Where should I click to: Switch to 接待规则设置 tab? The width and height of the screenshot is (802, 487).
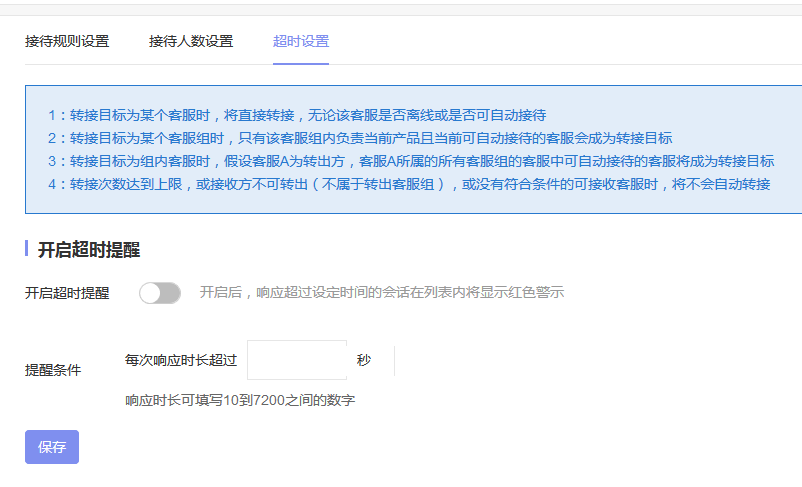point(67,41)
